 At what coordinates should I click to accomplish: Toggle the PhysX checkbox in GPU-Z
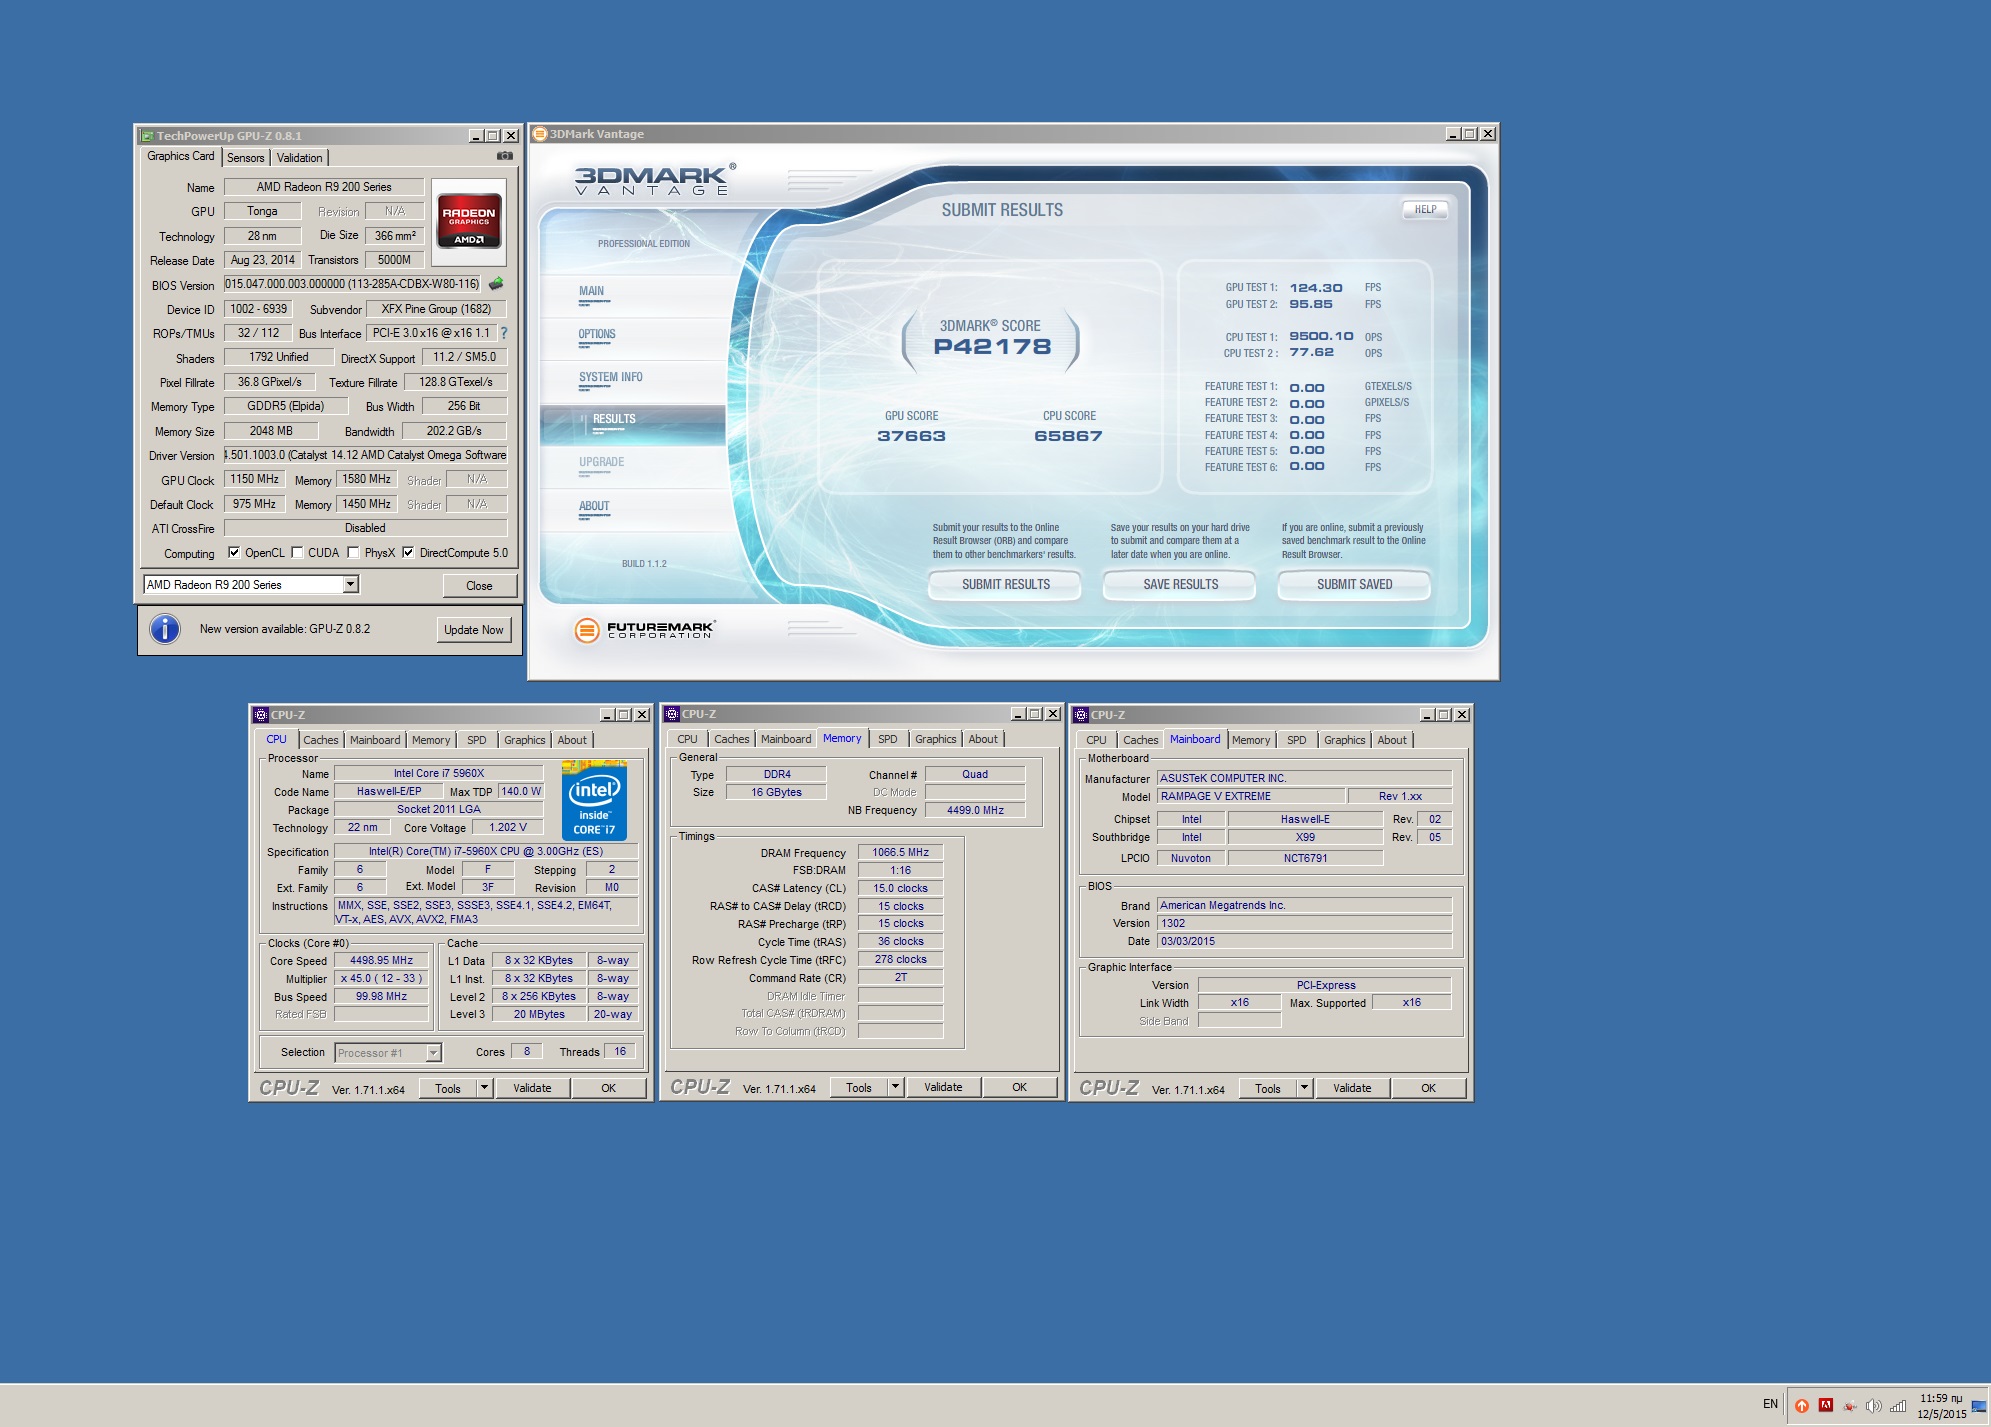(x=353, y=552)
